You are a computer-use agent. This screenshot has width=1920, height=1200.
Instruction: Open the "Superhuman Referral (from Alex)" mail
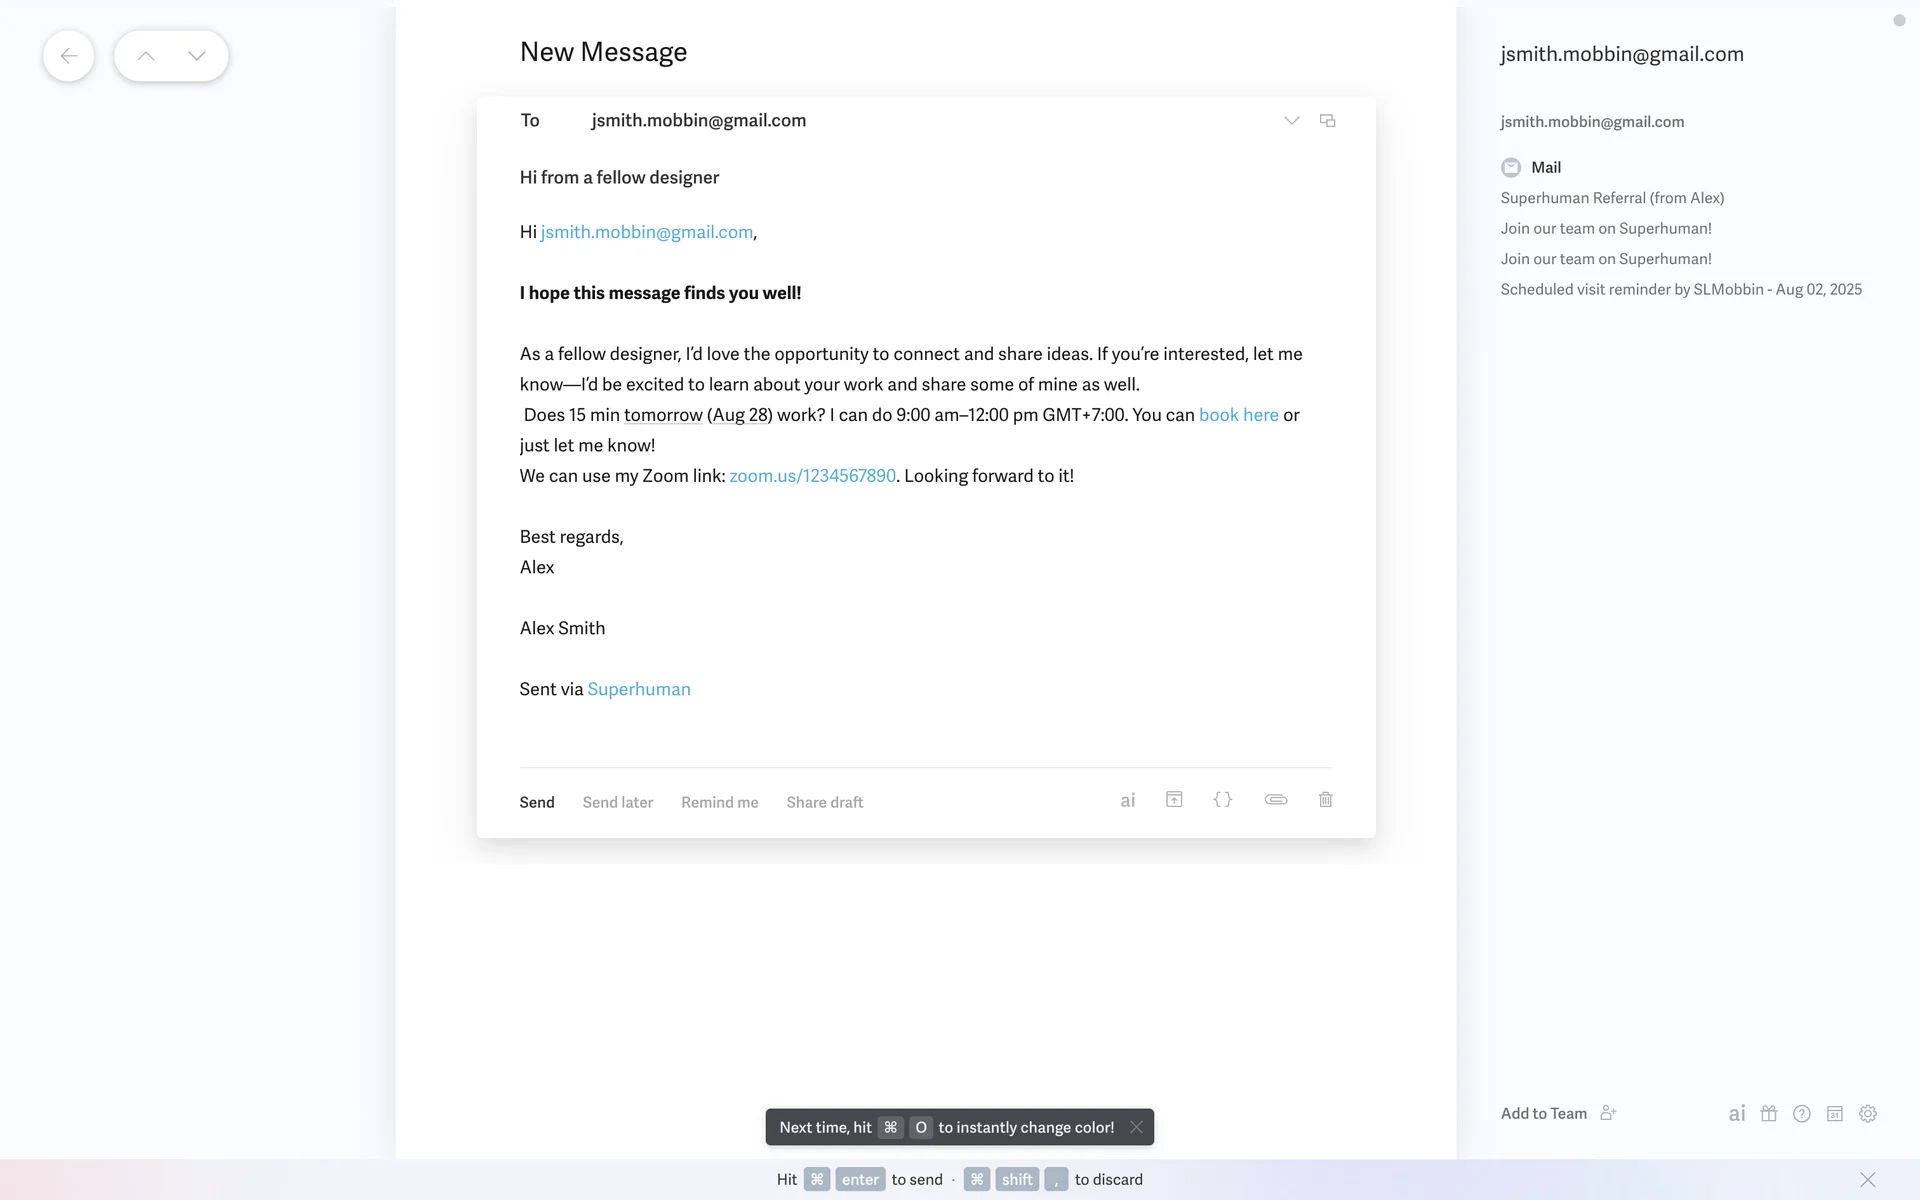point(1612,198)
